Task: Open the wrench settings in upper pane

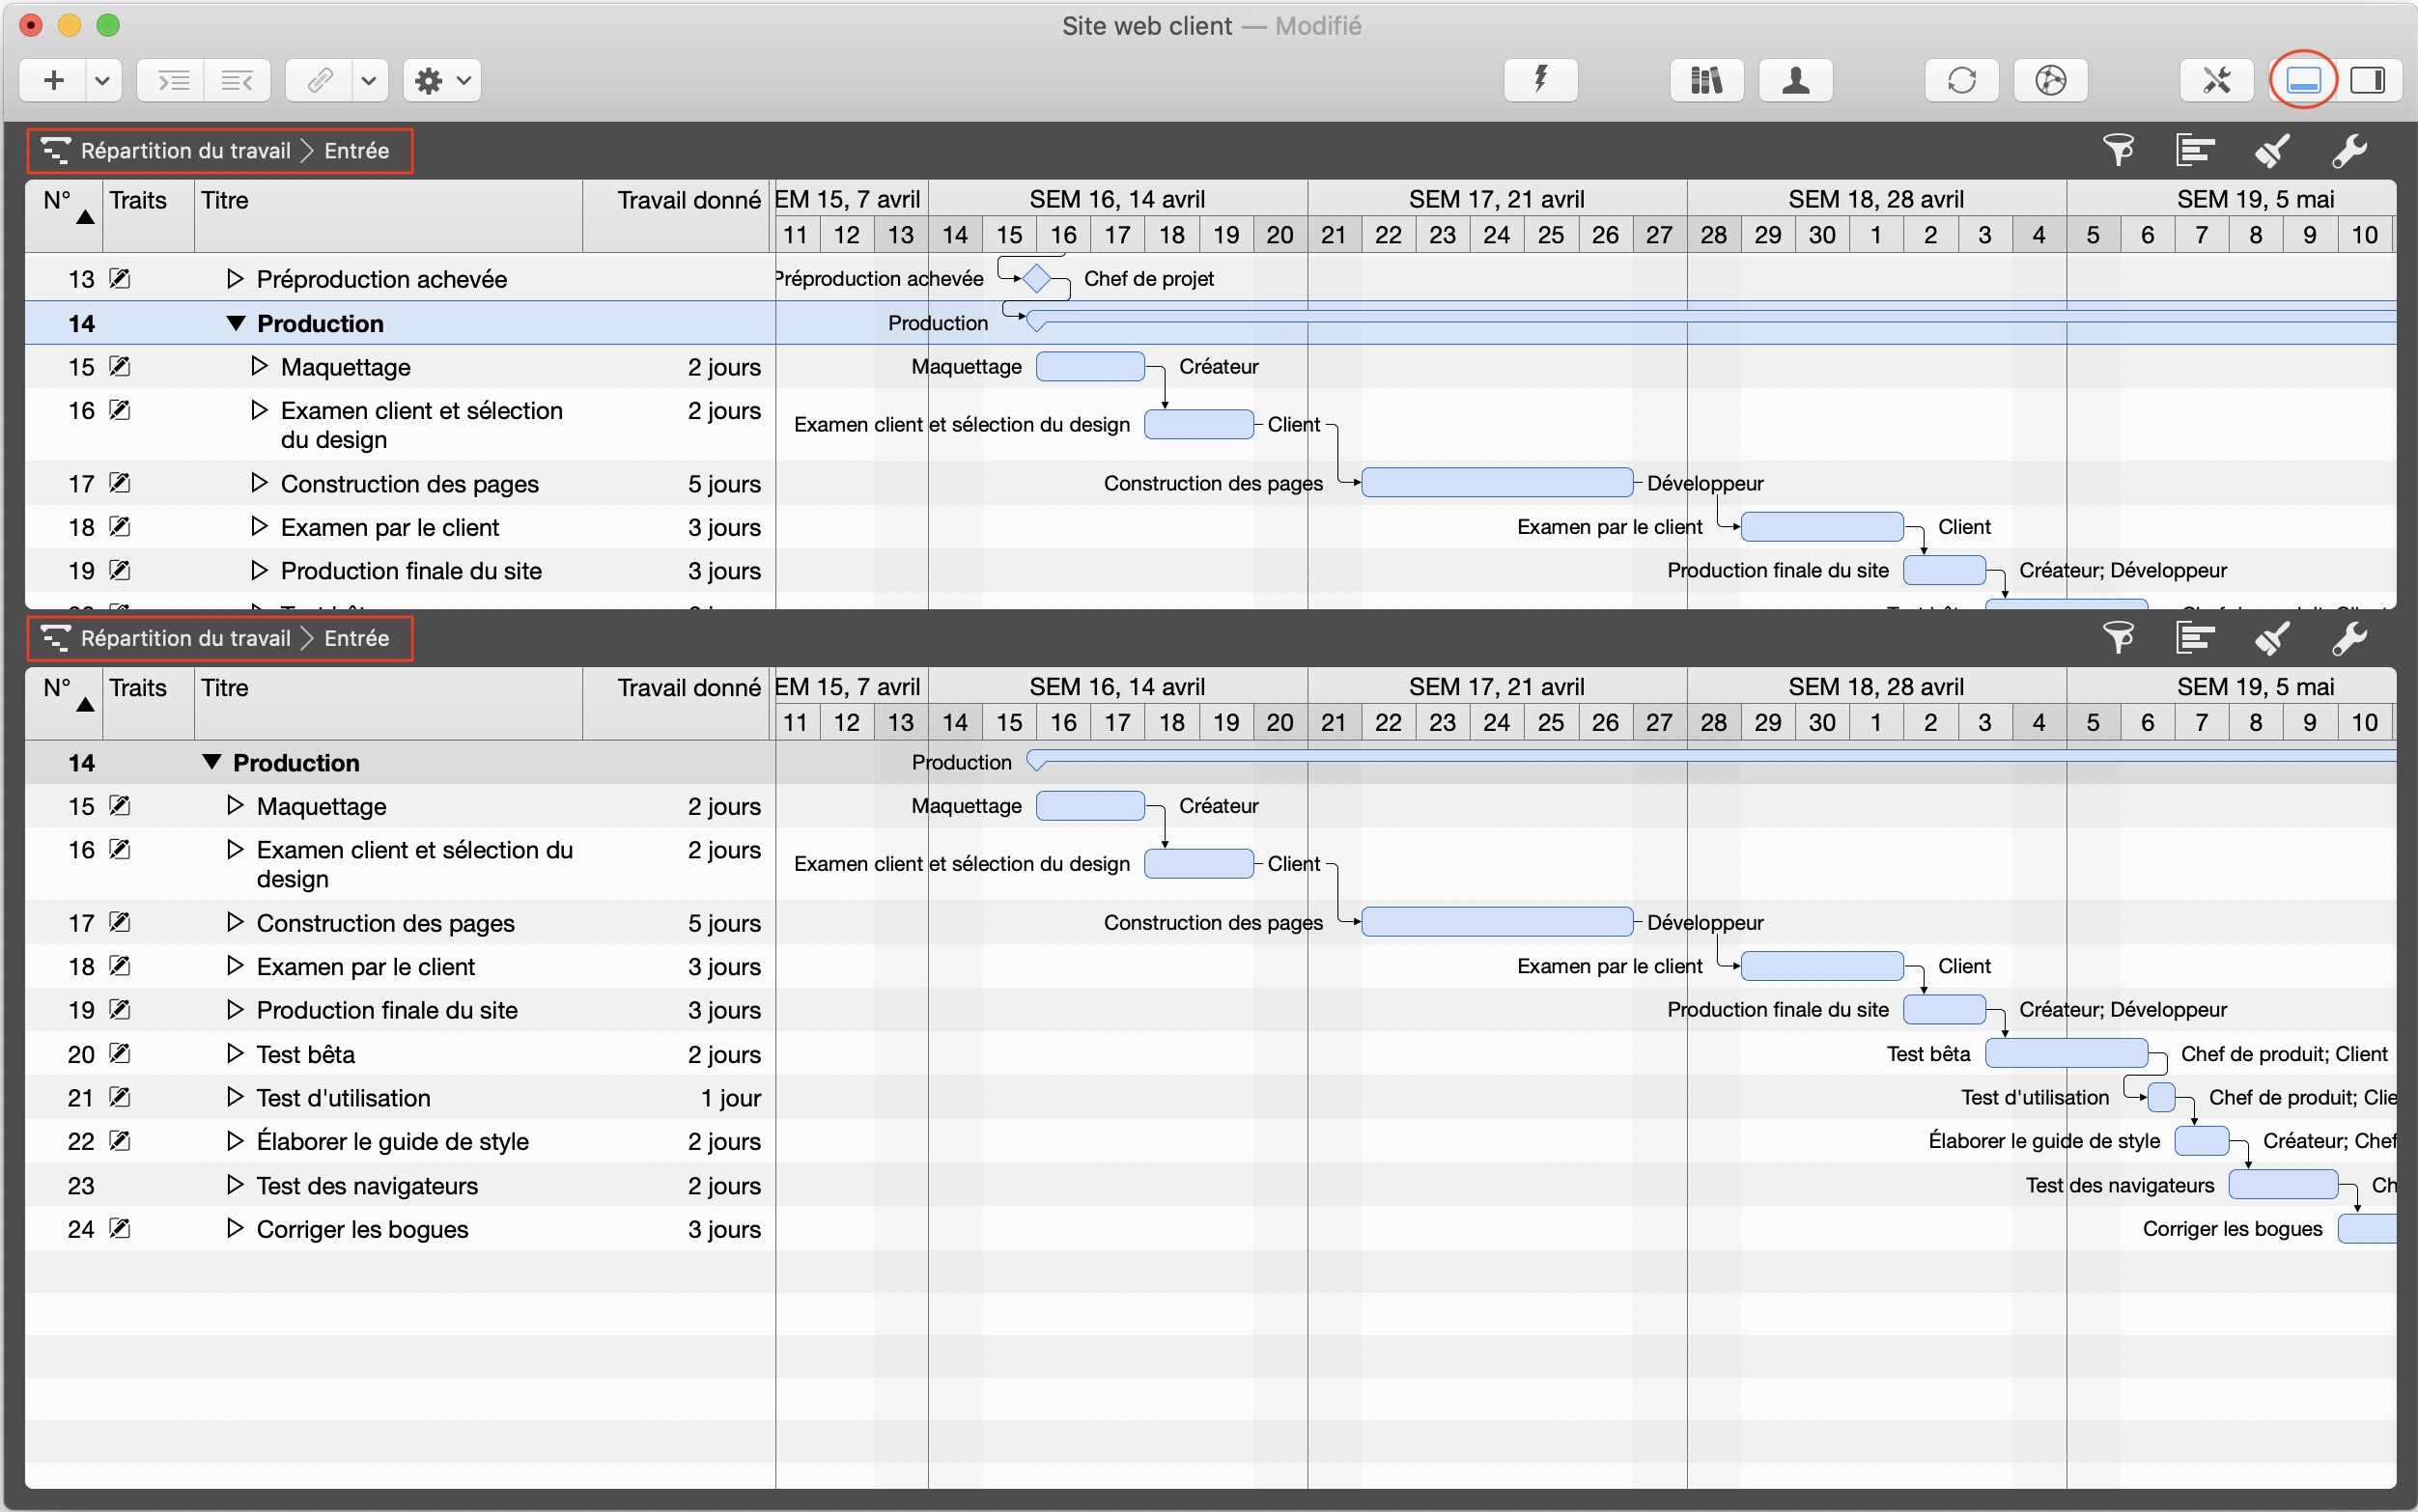Action: pos(2349,151)
